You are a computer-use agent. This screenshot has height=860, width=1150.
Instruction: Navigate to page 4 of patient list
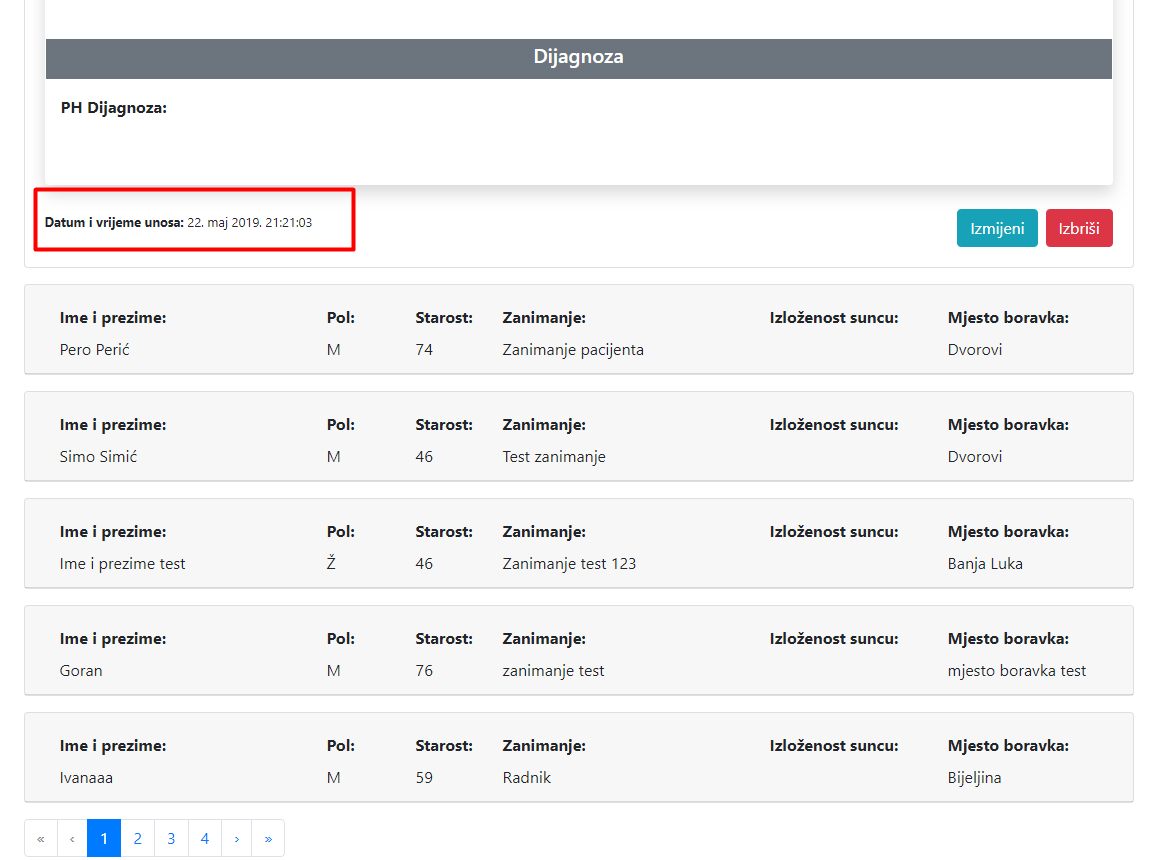pyautogui.click(x=205, y=839)
